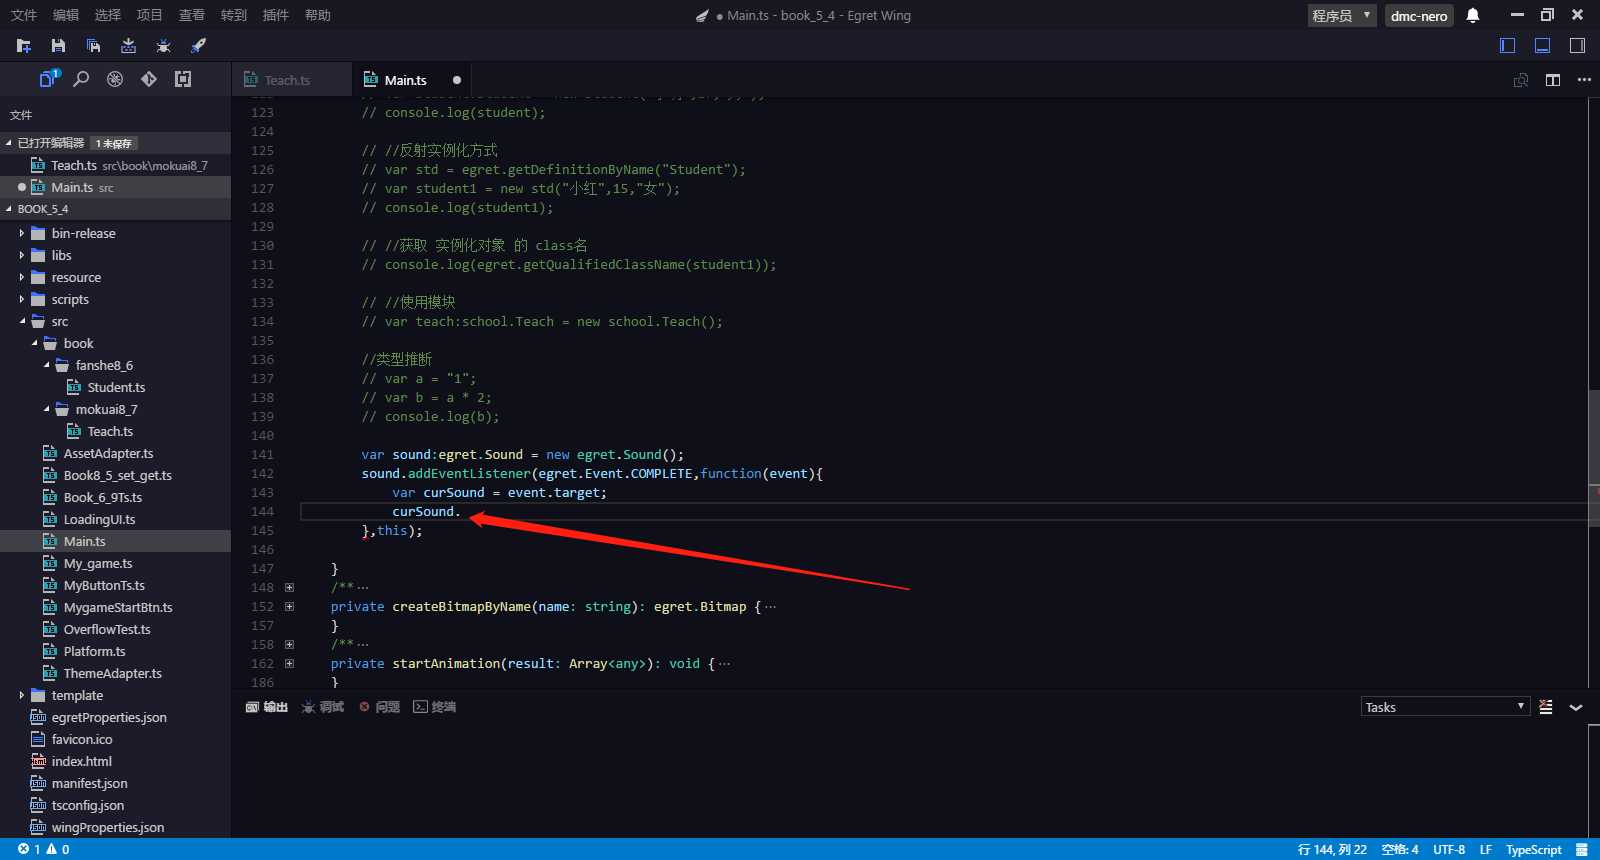
Task: Click the build project toolbar icon
Action: coord(128,46)
